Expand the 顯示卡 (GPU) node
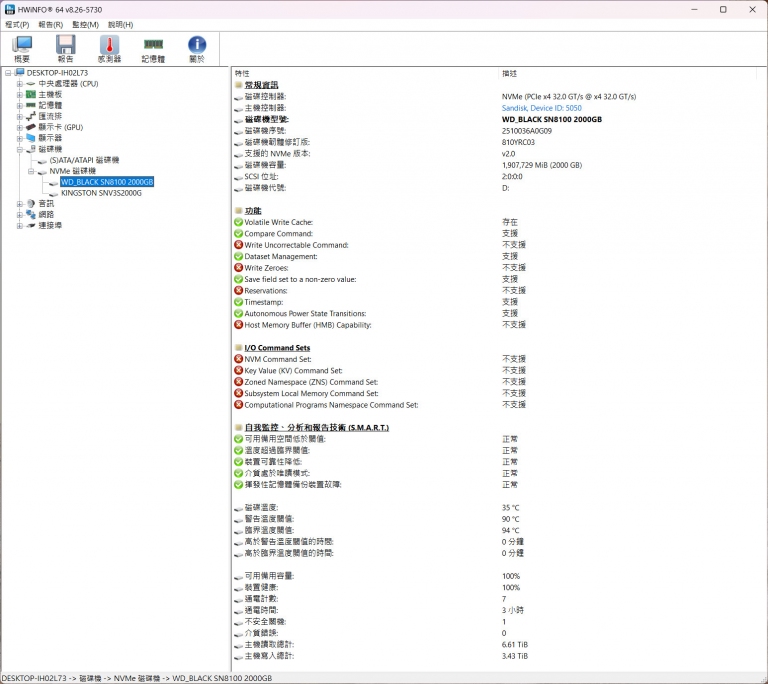 tap(20, 127)
